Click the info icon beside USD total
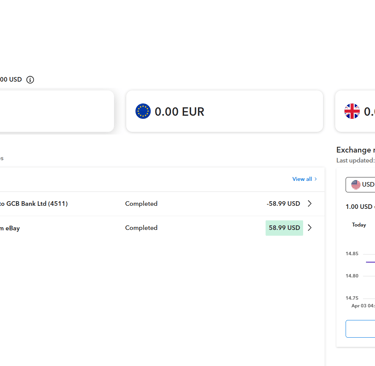Screen dimensions: 375x366 coord(30,80)
